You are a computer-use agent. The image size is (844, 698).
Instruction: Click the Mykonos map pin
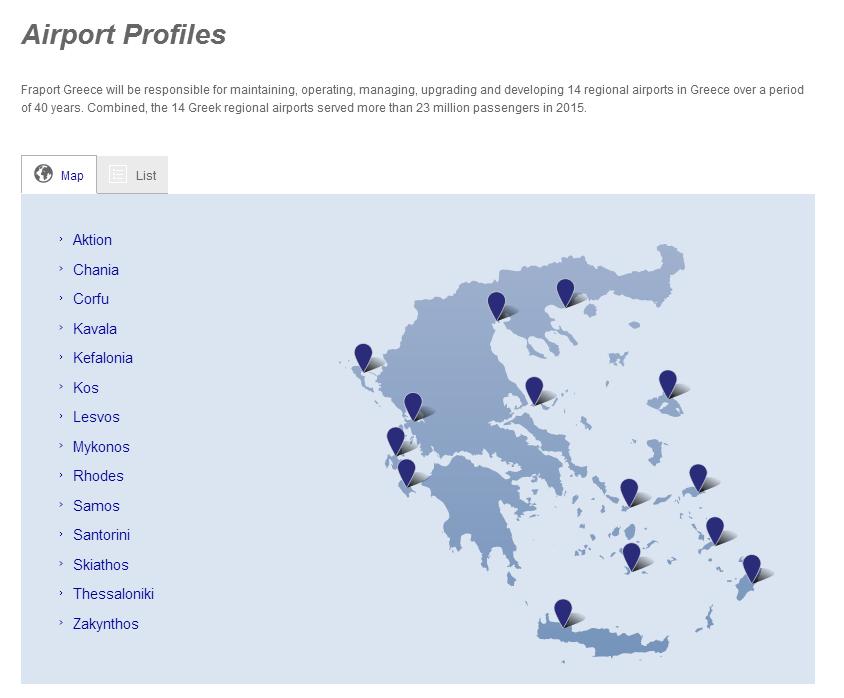[x=629, y=492]
